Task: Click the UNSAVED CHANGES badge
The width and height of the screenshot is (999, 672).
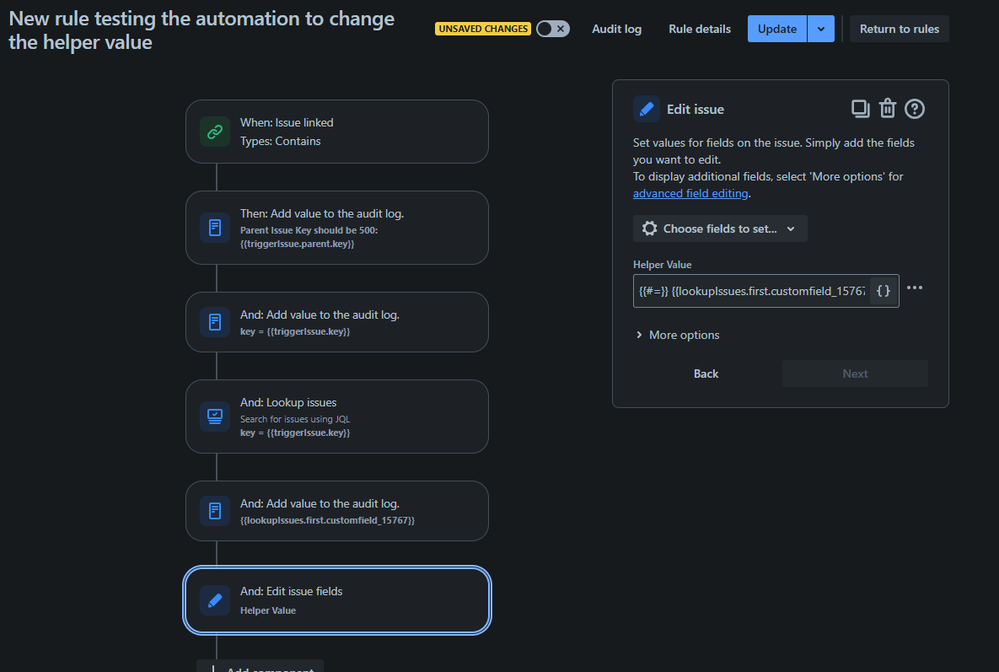Action: click(x=483, y=29)
